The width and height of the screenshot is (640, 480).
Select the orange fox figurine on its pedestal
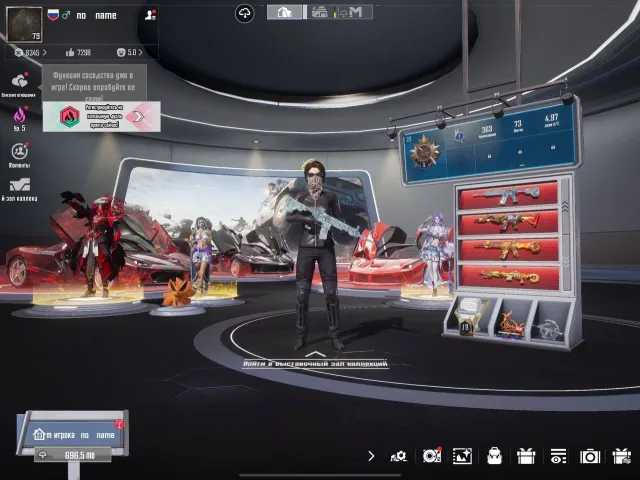tap(178, 293)
